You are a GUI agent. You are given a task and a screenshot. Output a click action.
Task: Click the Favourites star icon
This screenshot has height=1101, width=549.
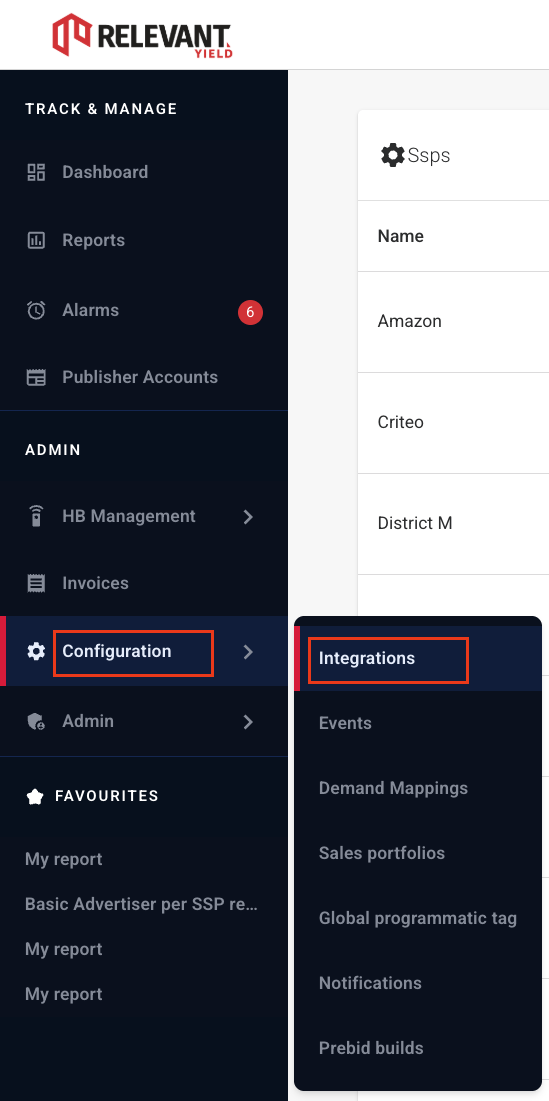[x=34, y=796]
